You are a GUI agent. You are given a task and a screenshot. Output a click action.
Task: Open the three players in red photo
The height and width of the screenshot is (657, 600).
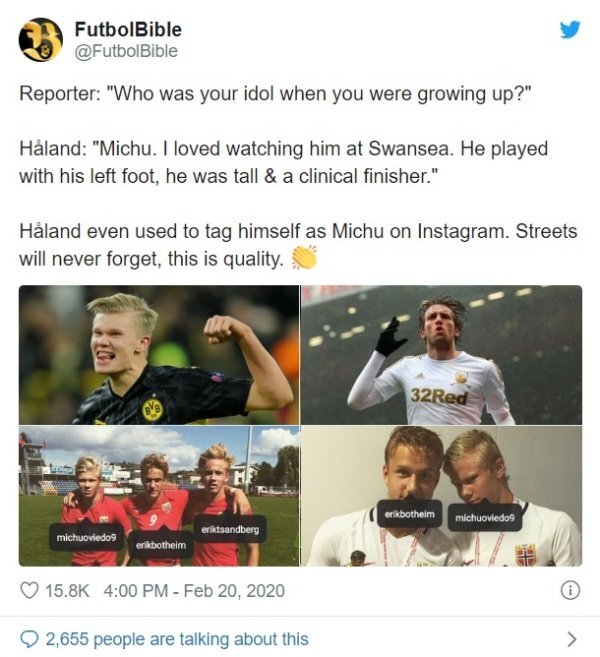(x=159, y=496)
